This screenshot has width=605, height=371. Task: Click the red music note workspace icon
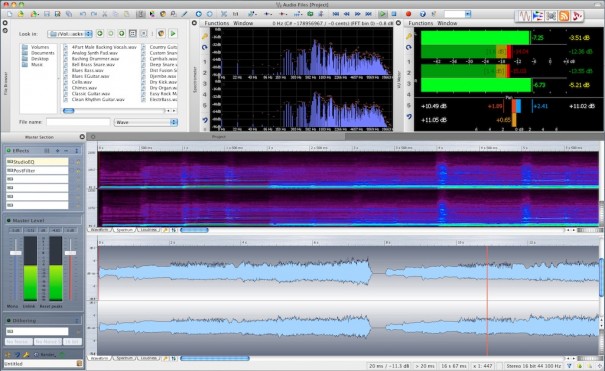[x=577, y=16]
